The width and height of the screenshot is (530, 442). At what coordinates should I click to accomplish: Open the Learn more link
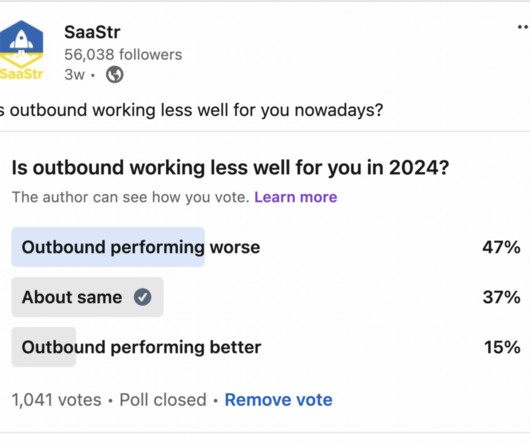pos(296,197)
